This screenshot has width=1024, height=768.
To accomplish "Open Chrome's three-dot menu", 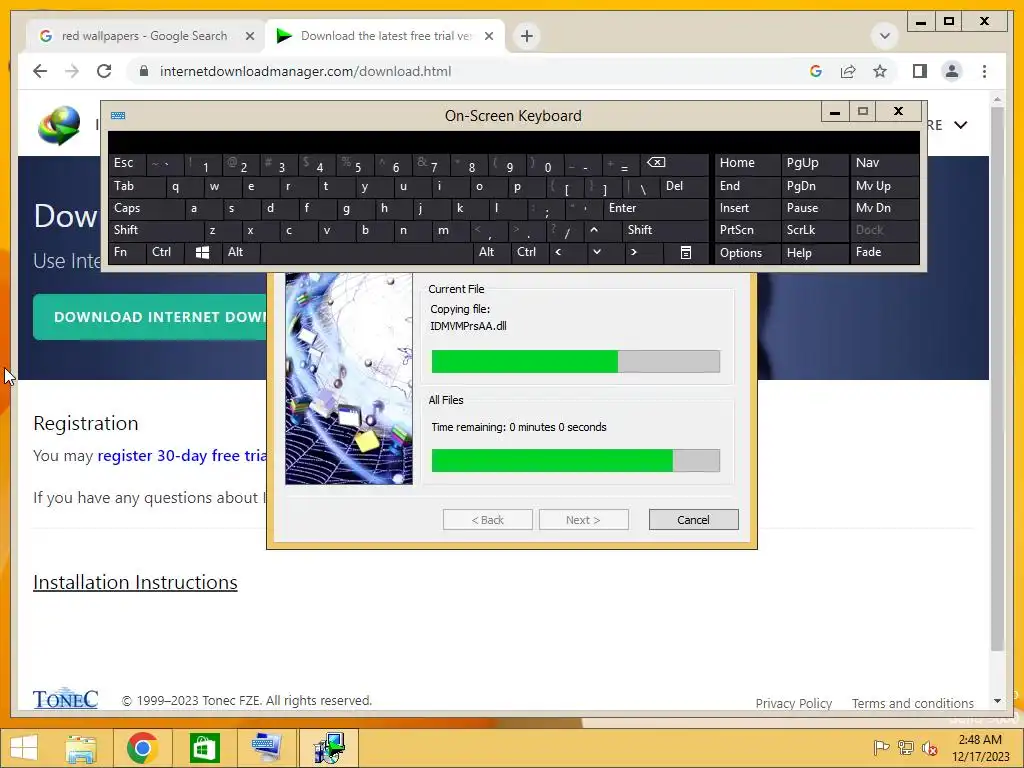I will (x=984, y=71).
